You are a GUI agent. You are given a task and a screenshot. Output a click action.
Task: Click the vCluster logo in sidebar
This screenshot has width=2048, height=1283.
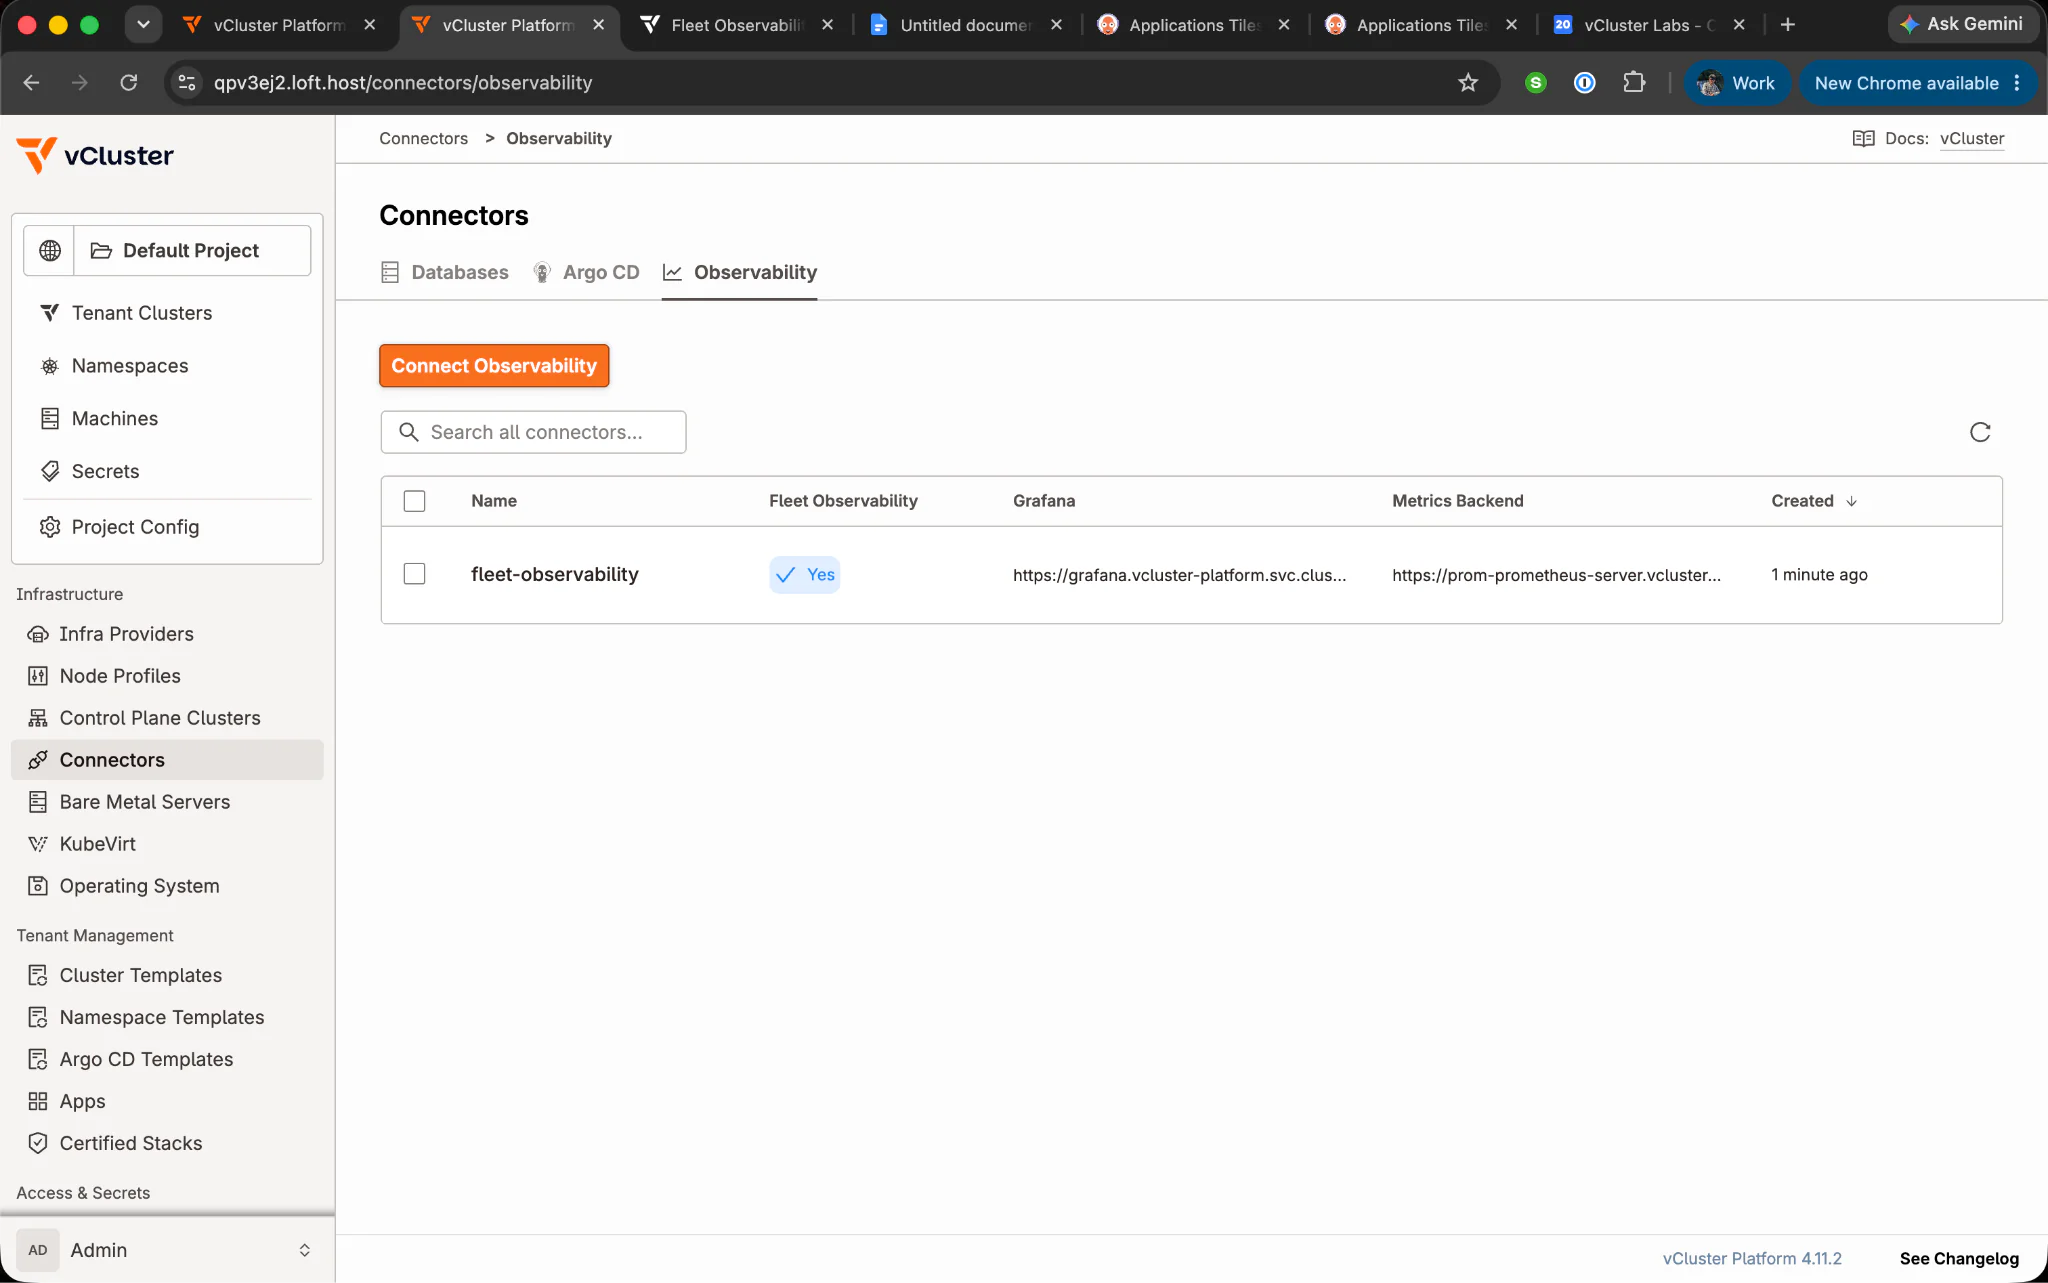point(96,155)
